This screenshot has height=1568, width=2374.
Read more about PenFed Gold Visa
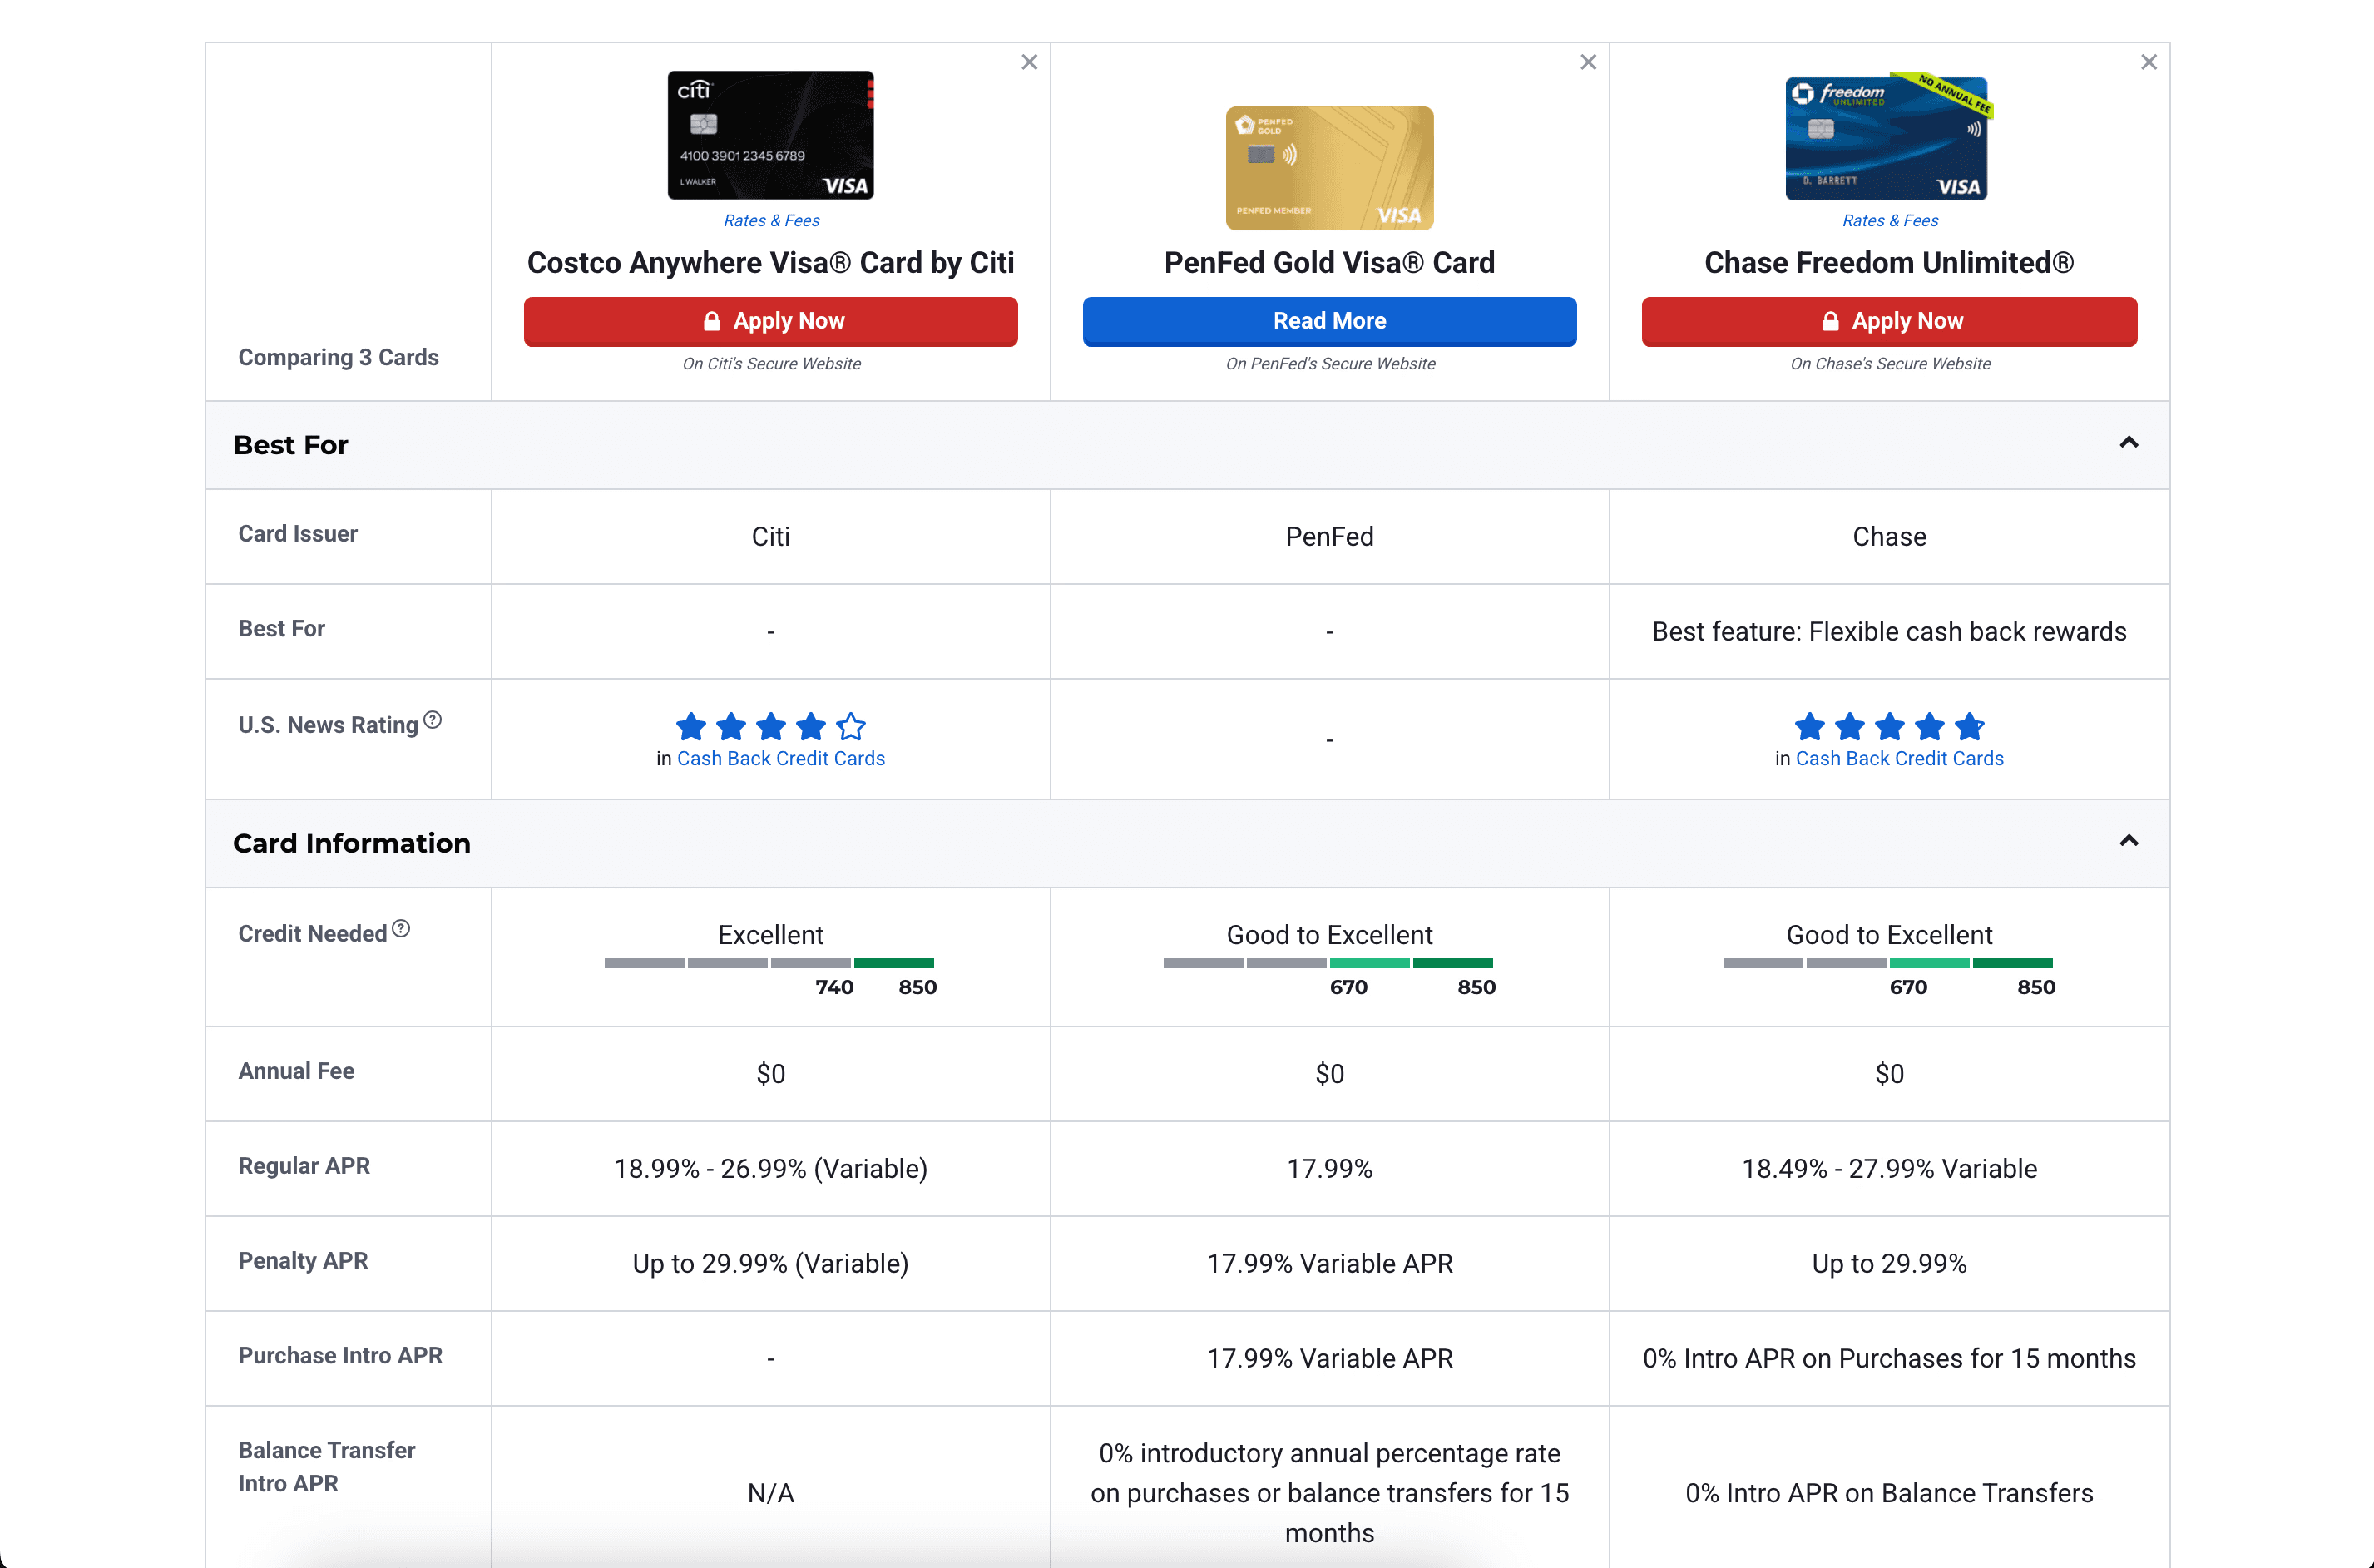click(x=1329, y=321)
